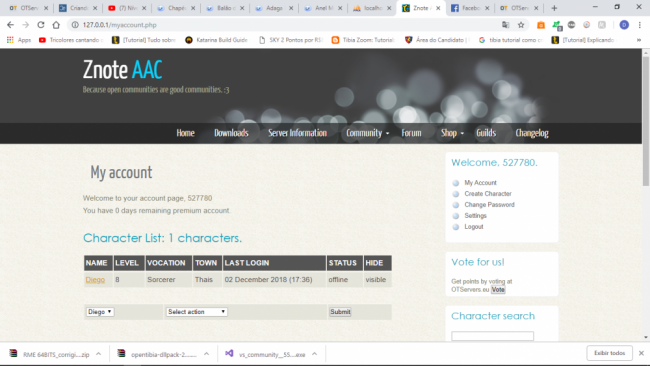Expand options for vs_community exe download
Image resolution: width=650 pixels, height=366 pixels.
tap(315, 354)
